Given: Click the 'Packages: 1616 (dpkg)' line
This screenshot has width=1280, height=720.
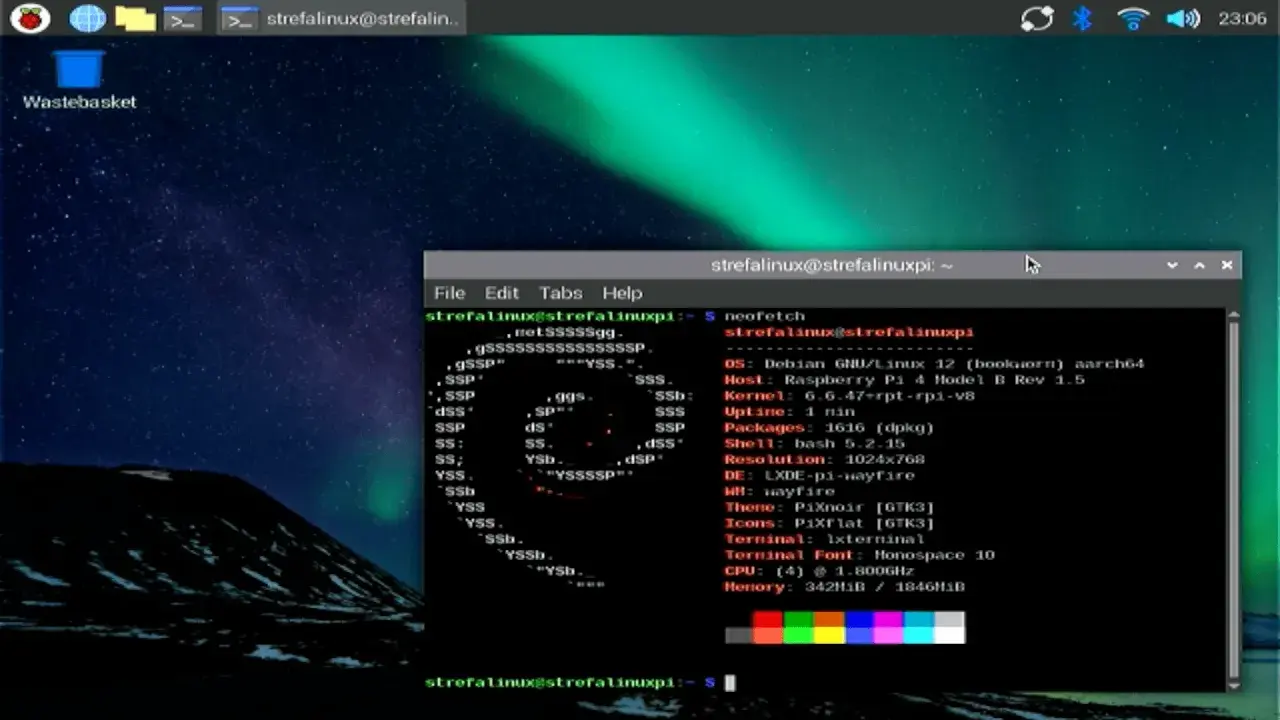Looking at the screenshot, I should pos(829,428).
